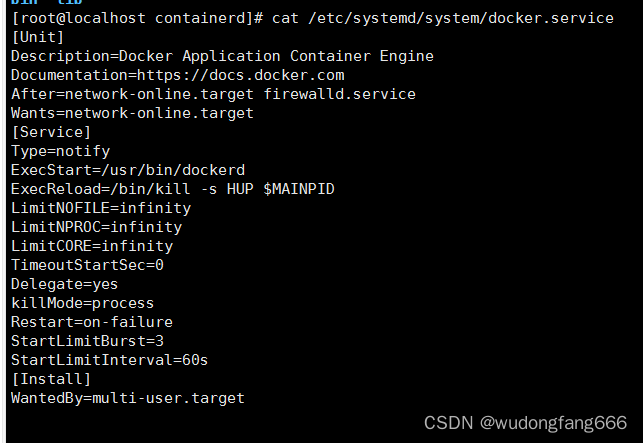Image resolution: width=643 pixels, height=443 pixels.
Task: Select the [Unit] section header
Action: tap(36, 37)
